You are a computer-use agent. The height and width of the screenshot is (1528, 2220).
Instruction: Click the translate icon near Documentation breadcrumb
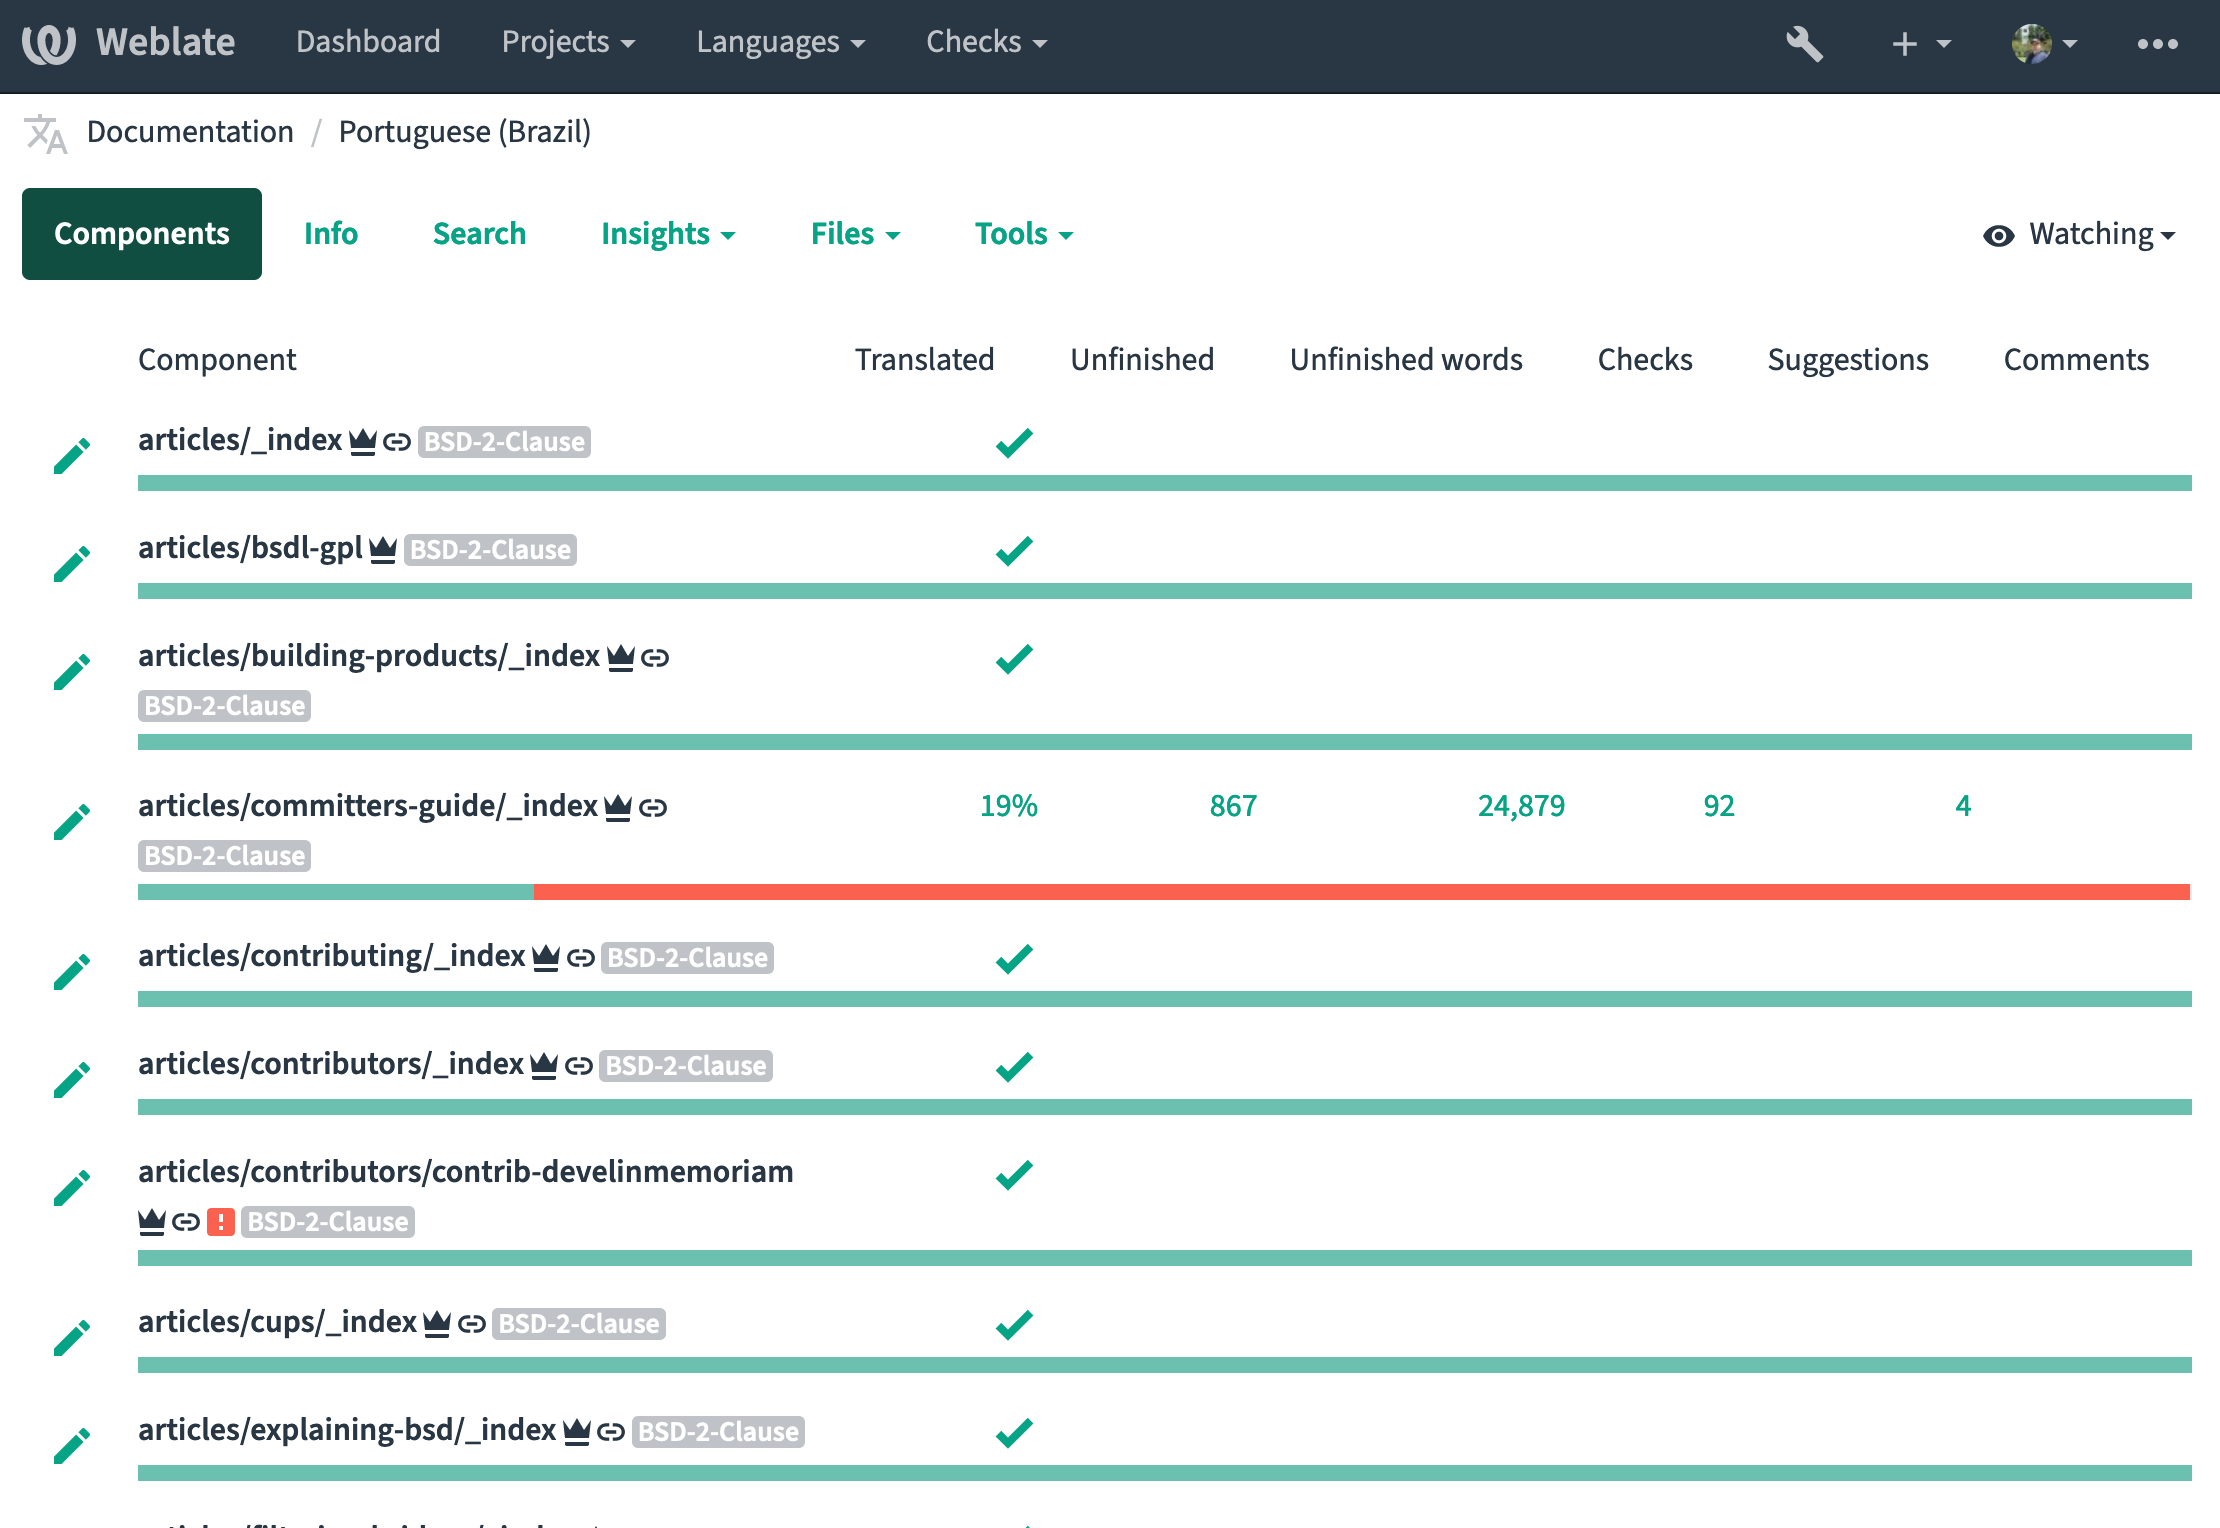point(46,133)
